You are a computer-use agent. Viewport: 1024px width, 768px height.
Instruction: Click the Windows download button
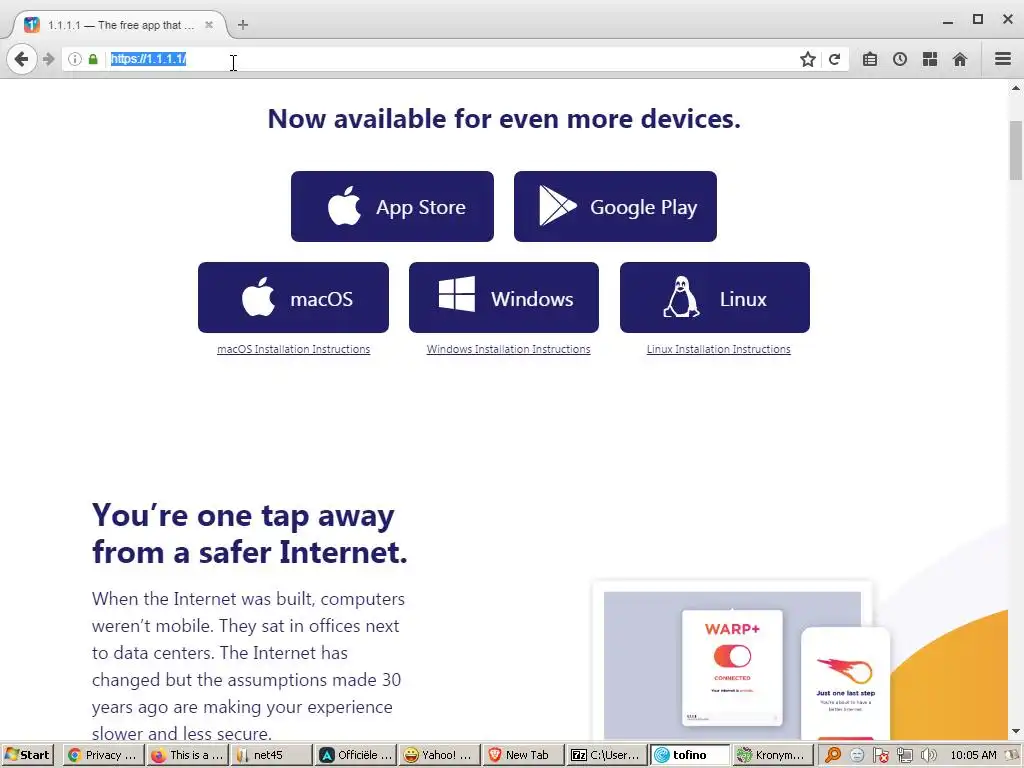[504, 298]
